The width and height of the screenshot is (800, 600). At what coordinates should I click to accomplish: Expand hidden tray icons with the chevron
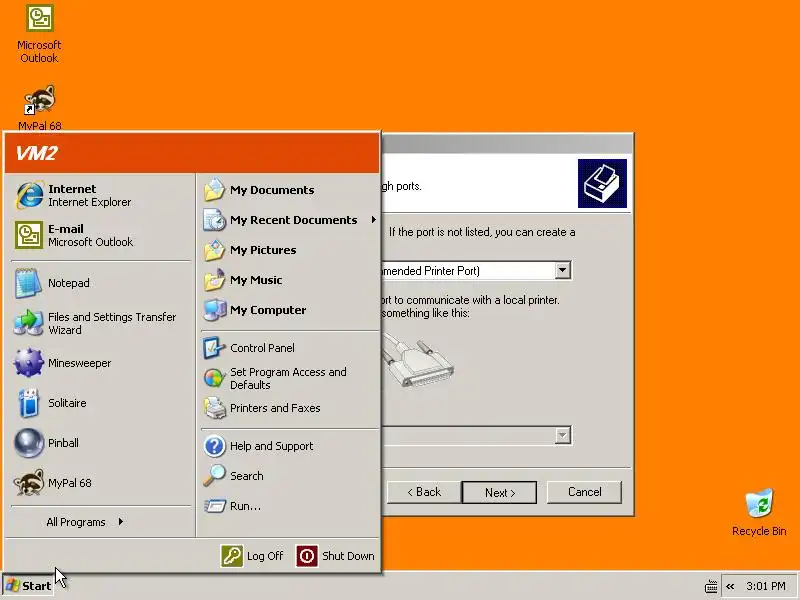click(x=730, y=586)
